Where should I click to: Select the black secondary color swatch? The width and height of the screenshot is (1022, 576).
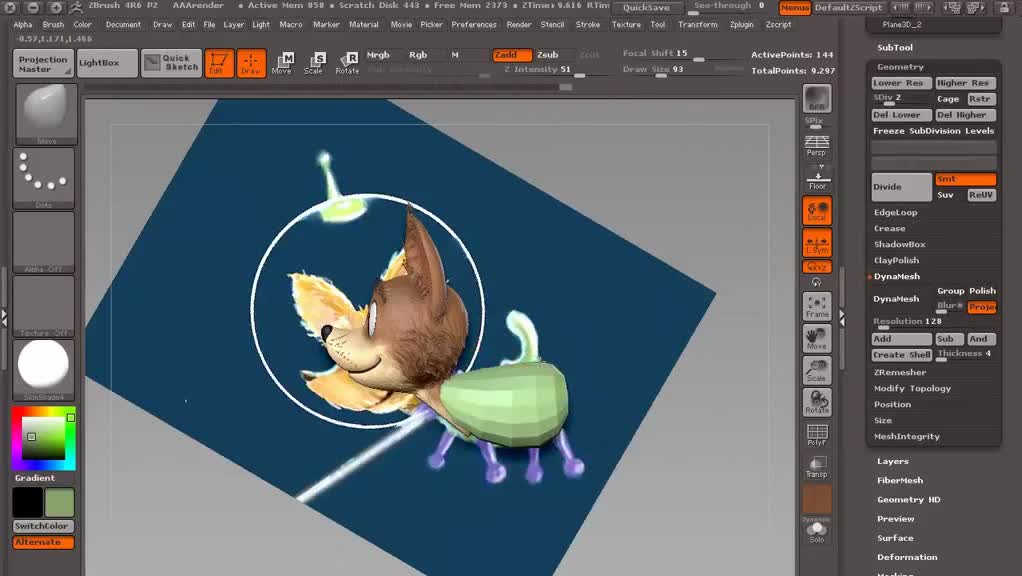(x=27, y=502)
